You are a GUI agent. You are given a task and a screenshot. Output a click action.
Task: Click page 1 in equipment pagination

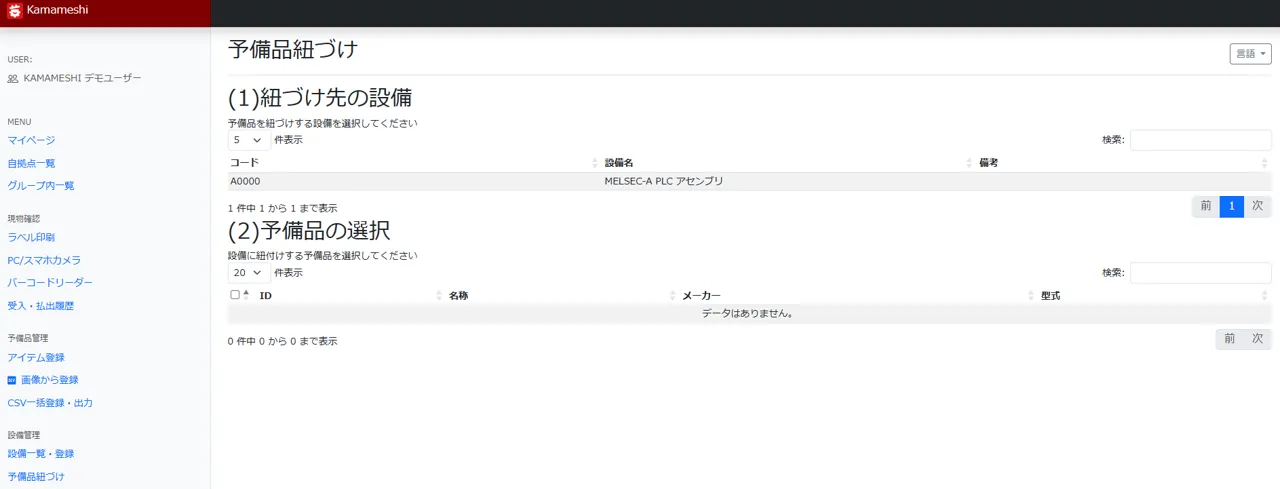tap(1232, 206)
